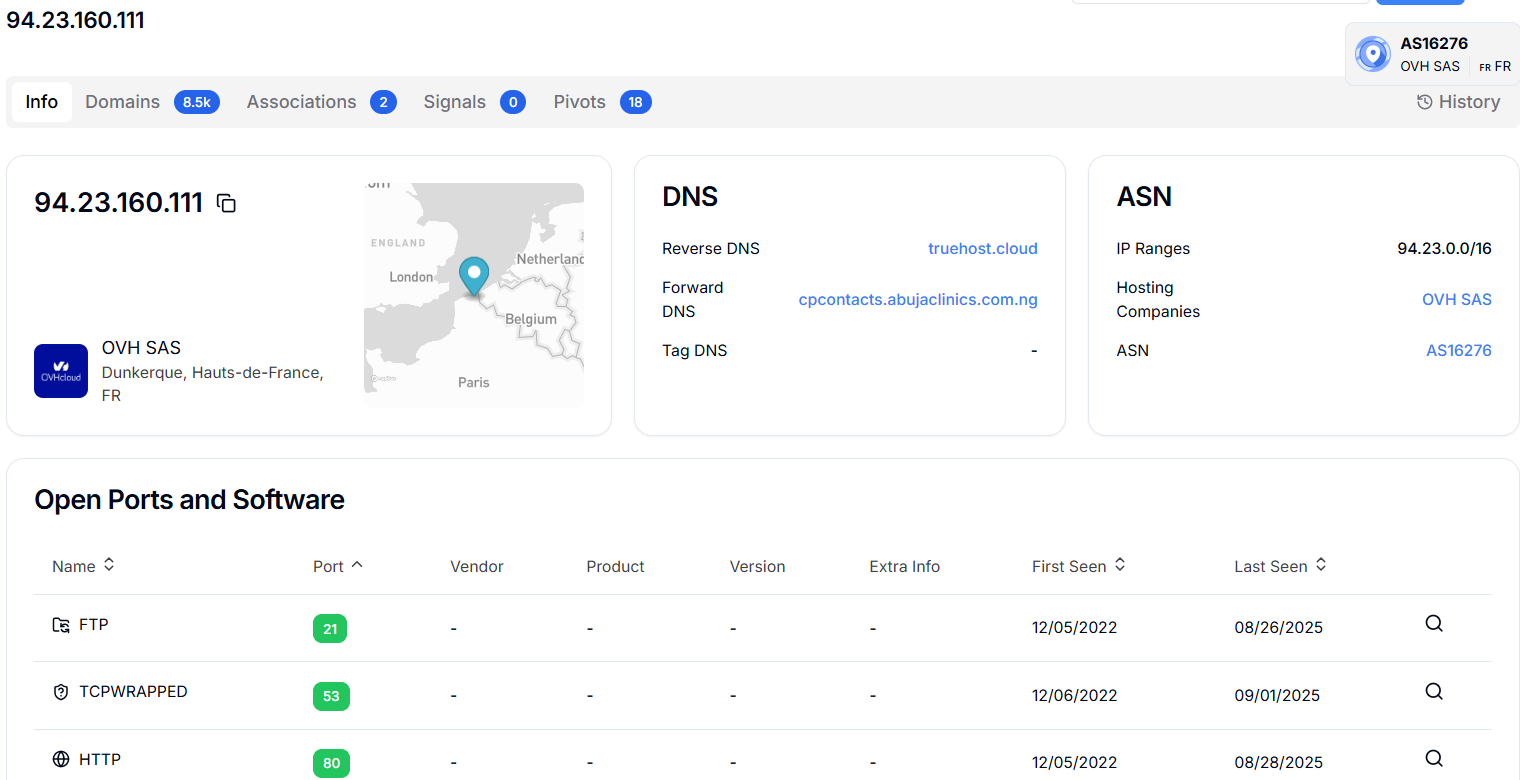Sort the table by Port
The width and height of the screenshot is (1520, 780).
pyautogui.click(x=338, y=566)
